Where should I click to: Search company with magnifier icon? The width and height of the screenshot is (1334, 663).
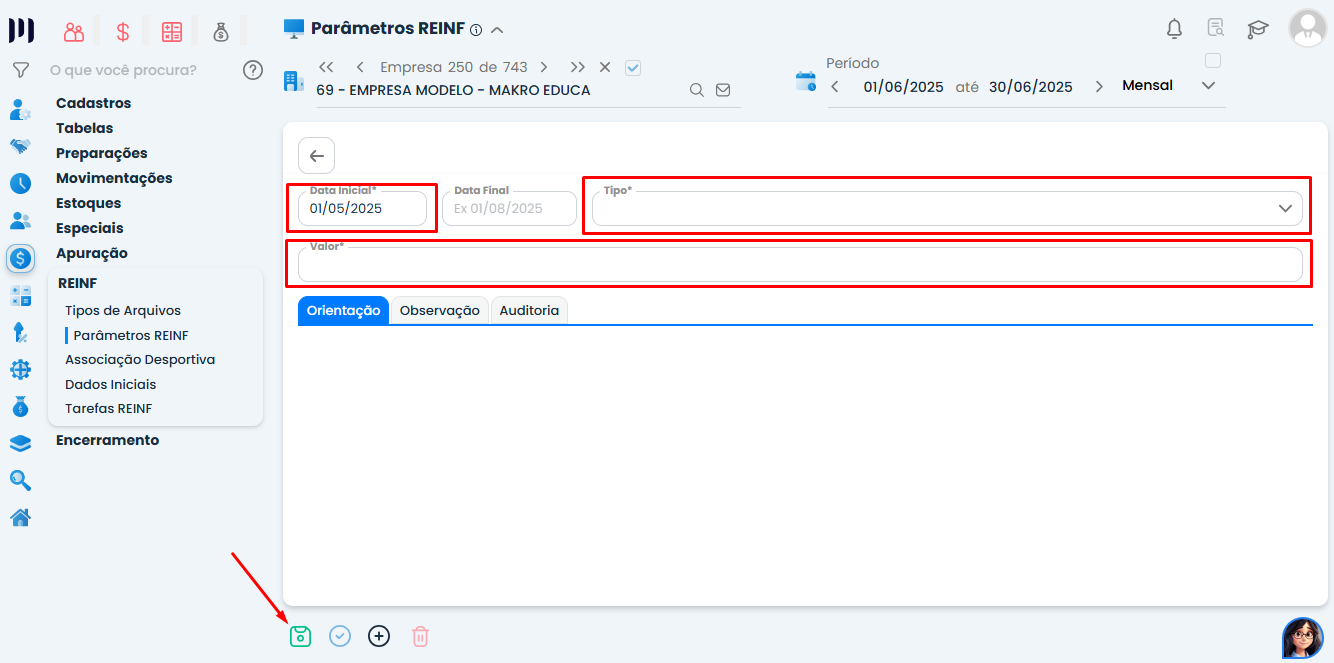pyautogui.click(x=697, y=90)
